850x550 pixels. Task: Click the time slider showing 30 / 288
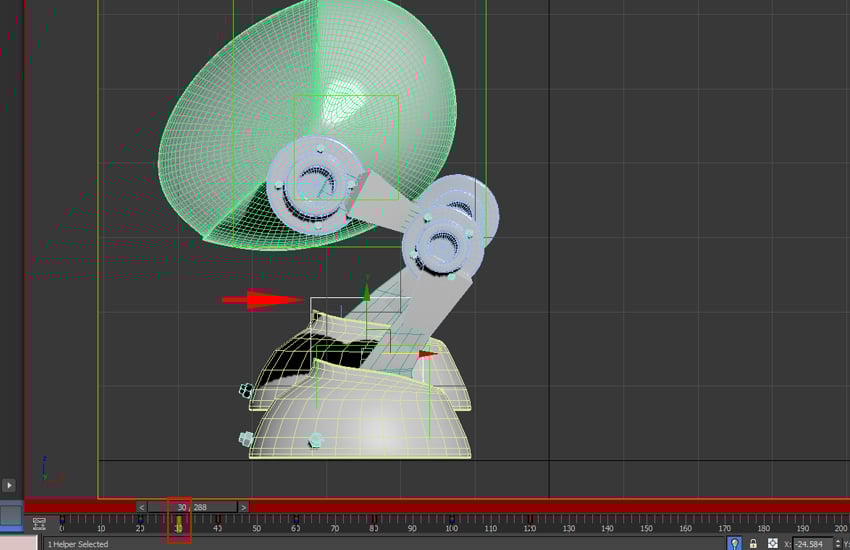coord(192,507)
